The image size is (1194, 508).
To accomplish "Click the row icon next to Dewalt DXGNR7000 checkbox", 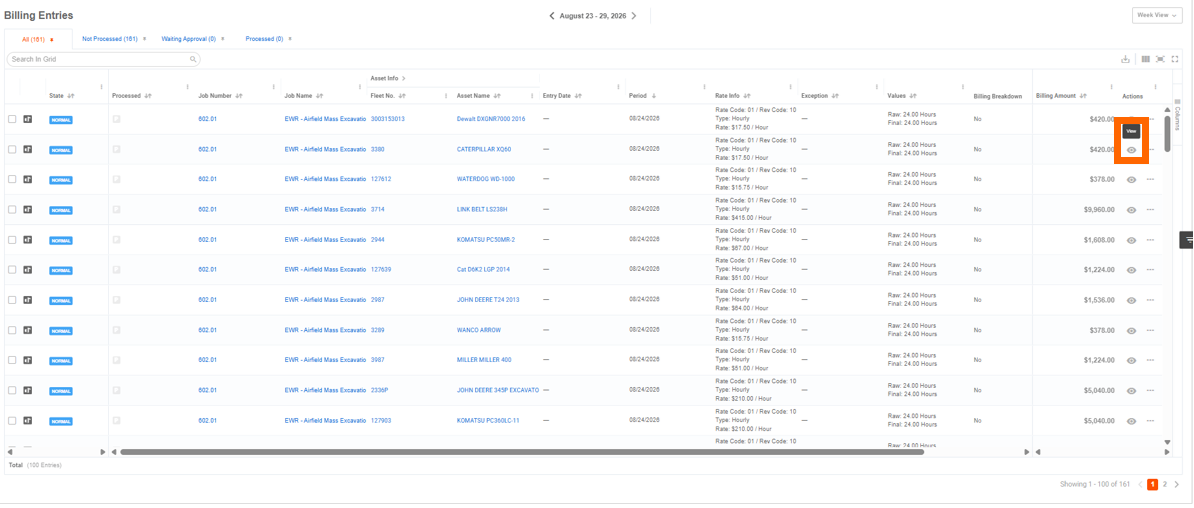I will click(28, 119).
